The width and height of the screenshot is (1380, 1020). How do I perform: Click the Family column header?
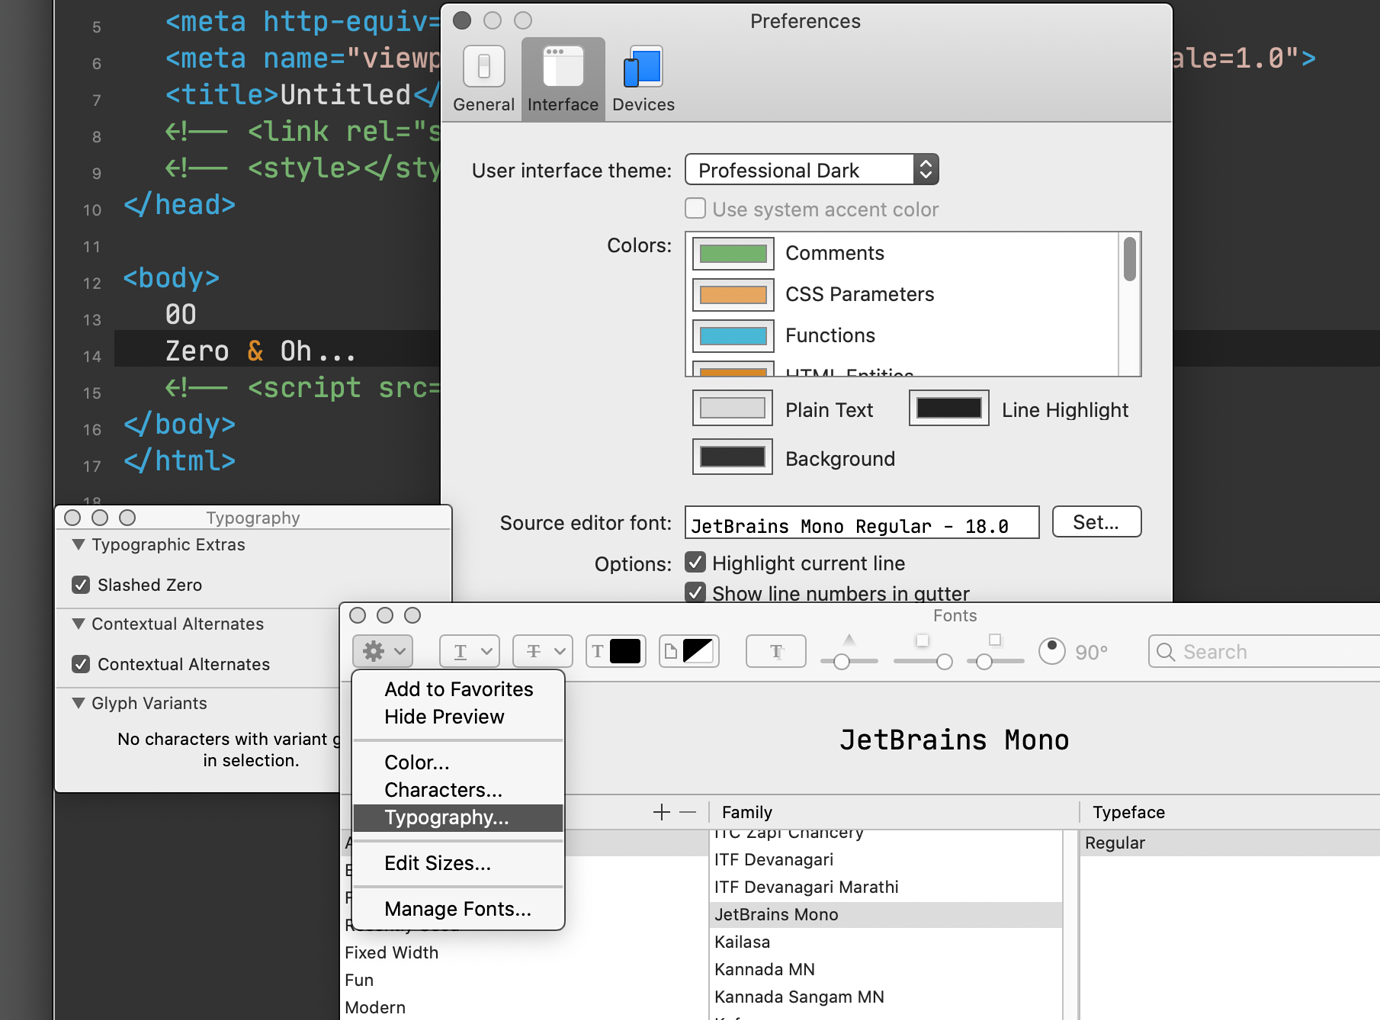[747, 812]
